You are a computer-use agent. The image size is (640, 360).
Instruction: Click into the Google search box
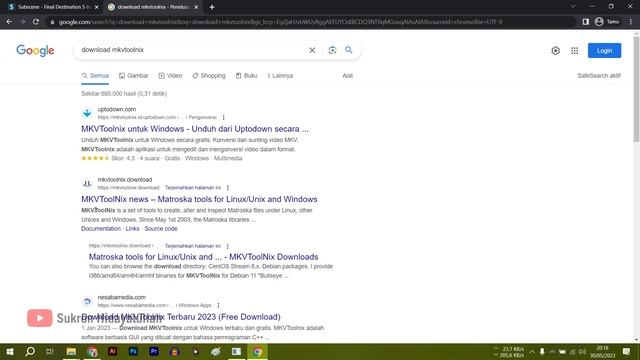pos(192,50)
